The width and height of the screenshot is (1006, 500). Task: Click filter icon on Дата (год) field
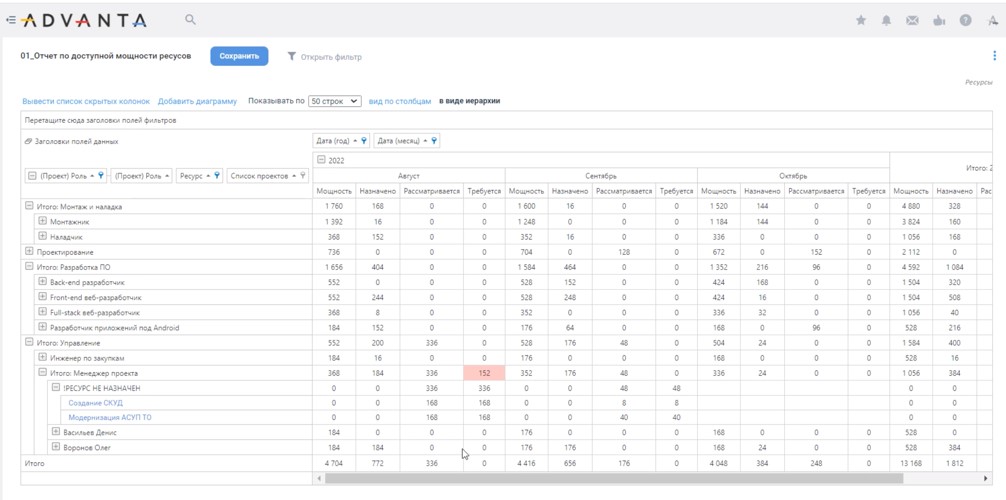tap(364, 141)
